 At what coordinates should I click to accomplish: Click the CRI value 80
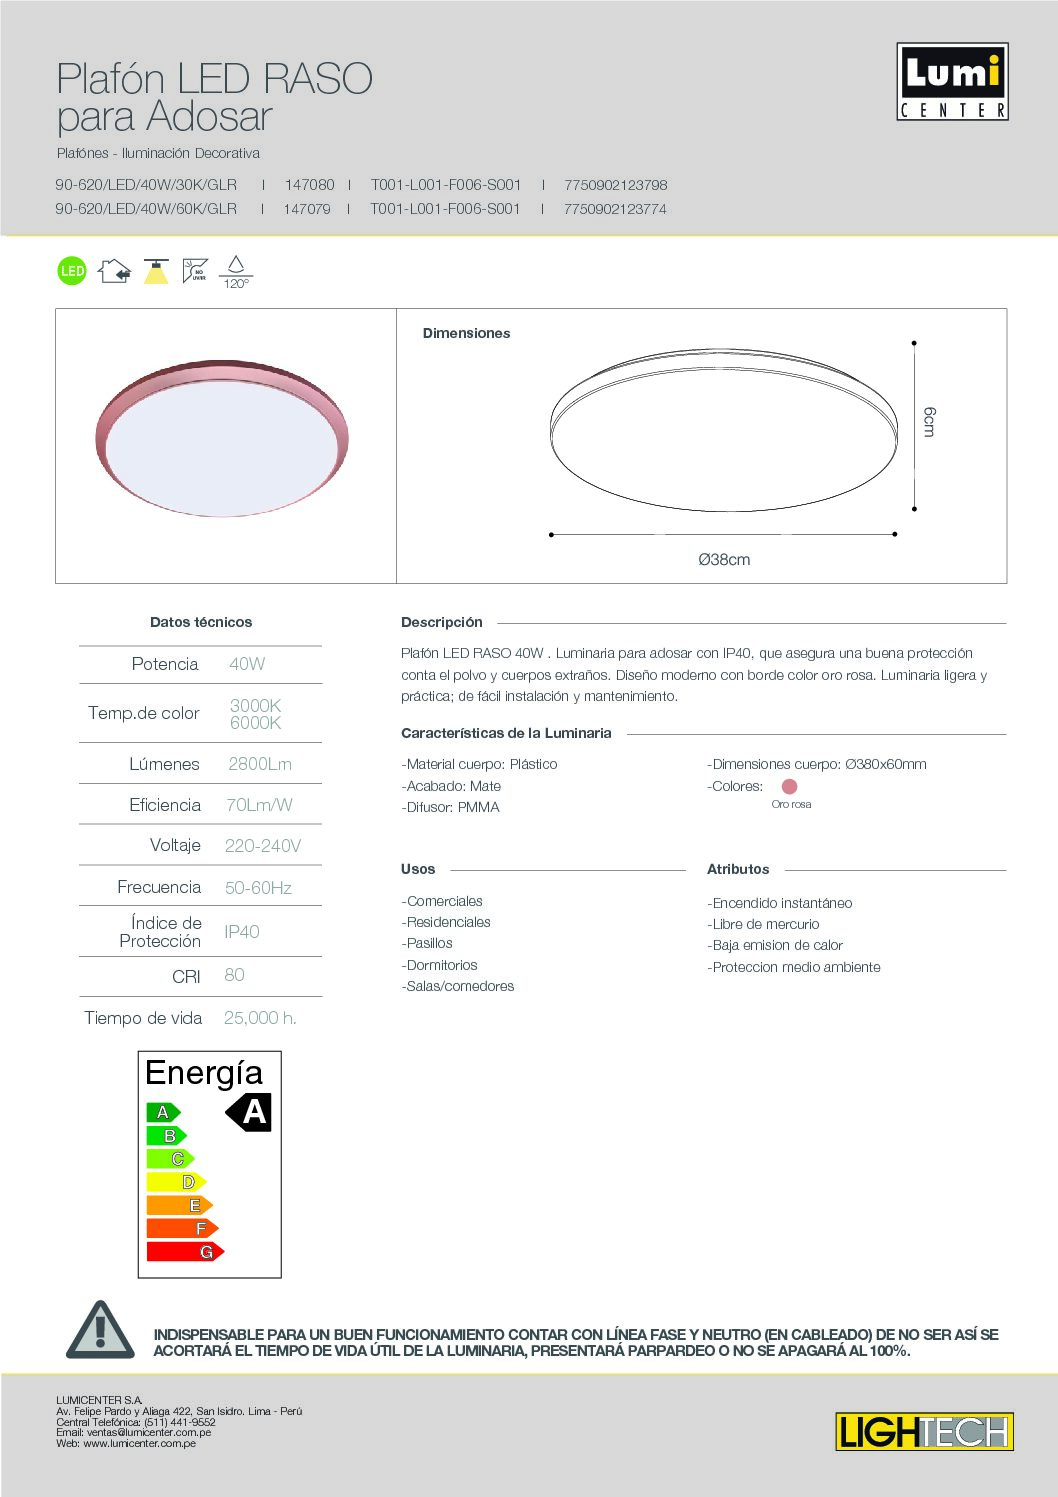coord(235,975)
